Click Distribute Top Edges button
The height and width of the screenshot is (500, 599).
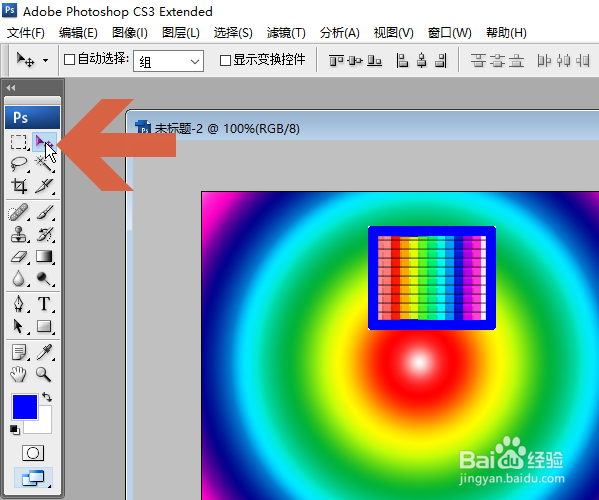[478, 60]
